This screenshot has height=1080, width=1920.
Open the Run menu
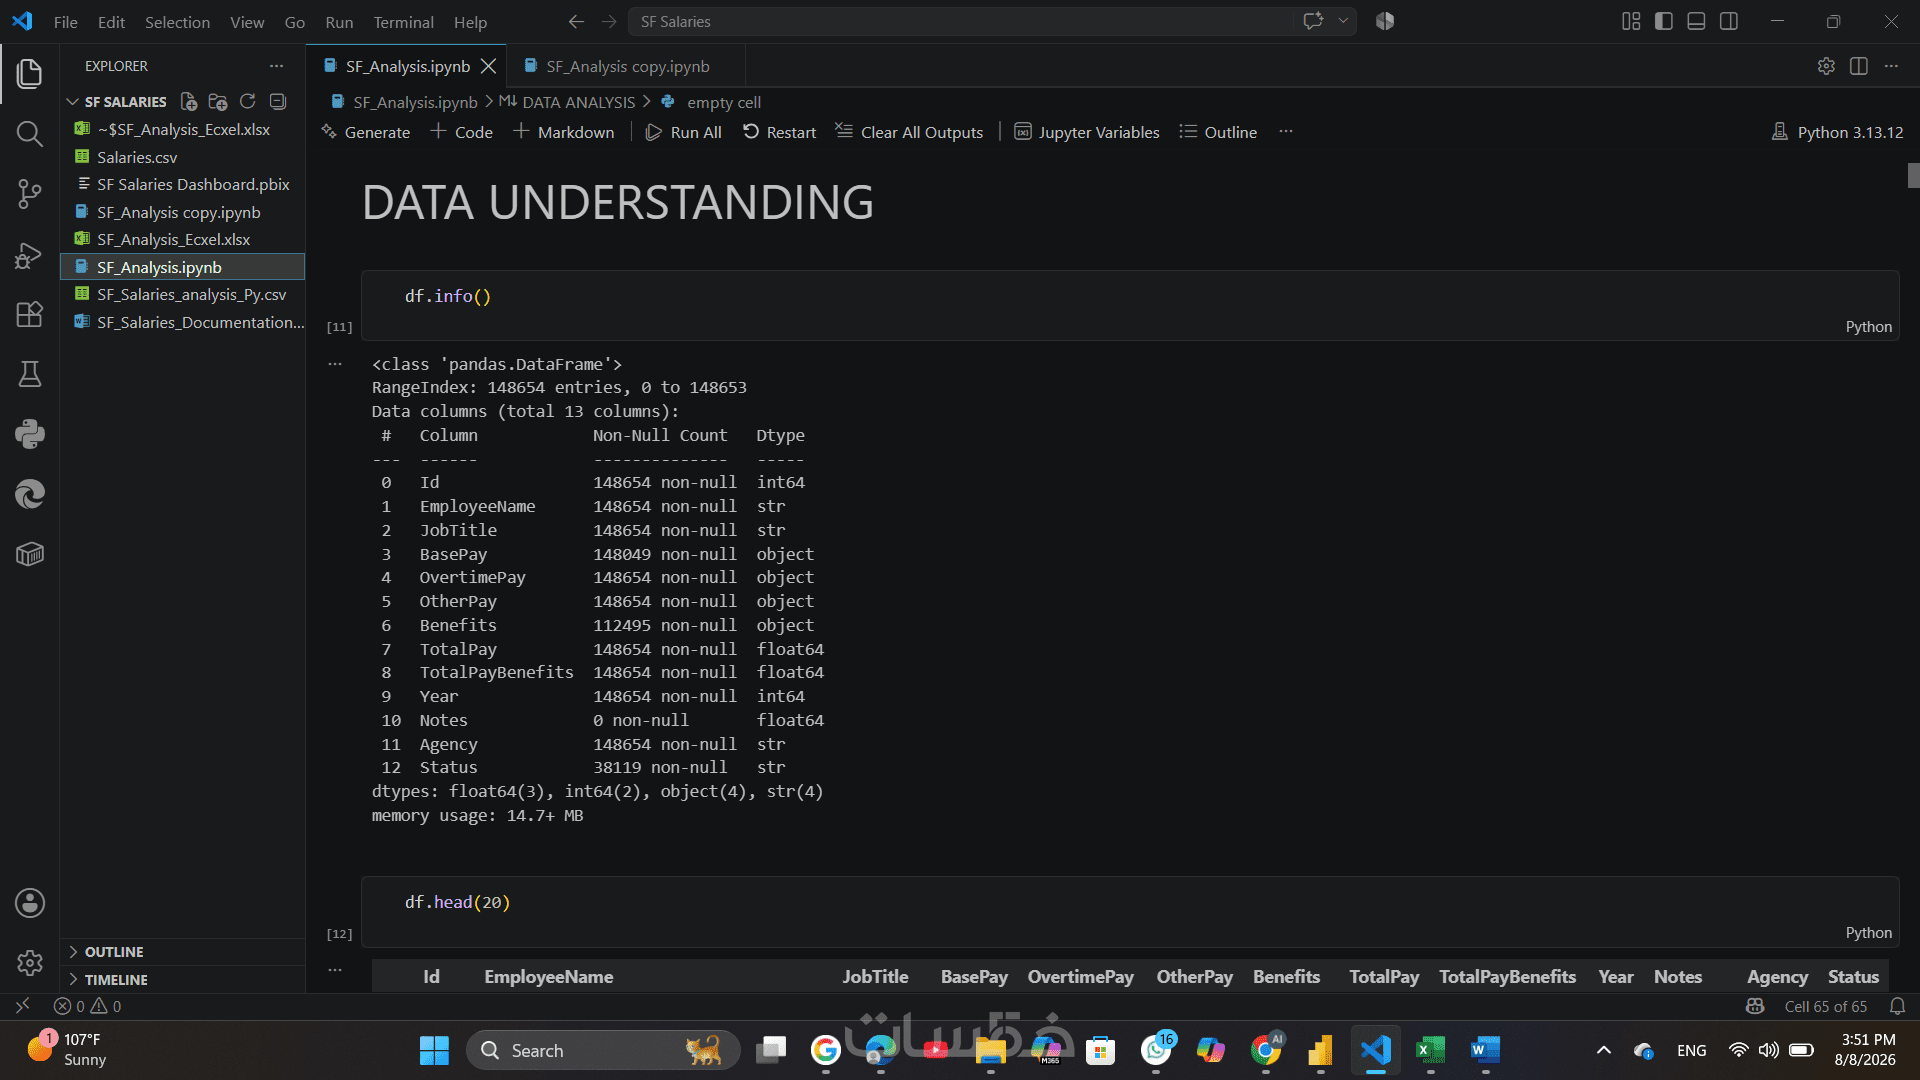(x=339, y=21)
